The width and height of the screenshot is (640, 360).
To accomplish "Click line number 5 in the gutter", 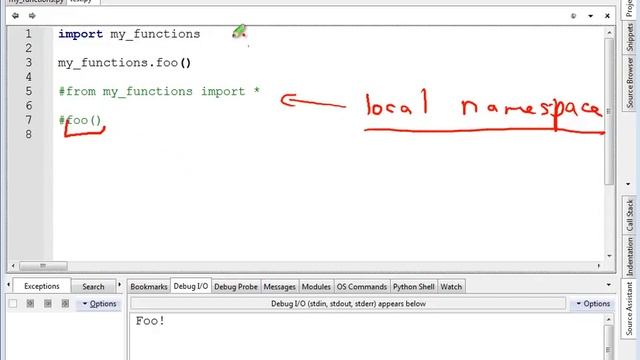I will (x=29, y=91).
